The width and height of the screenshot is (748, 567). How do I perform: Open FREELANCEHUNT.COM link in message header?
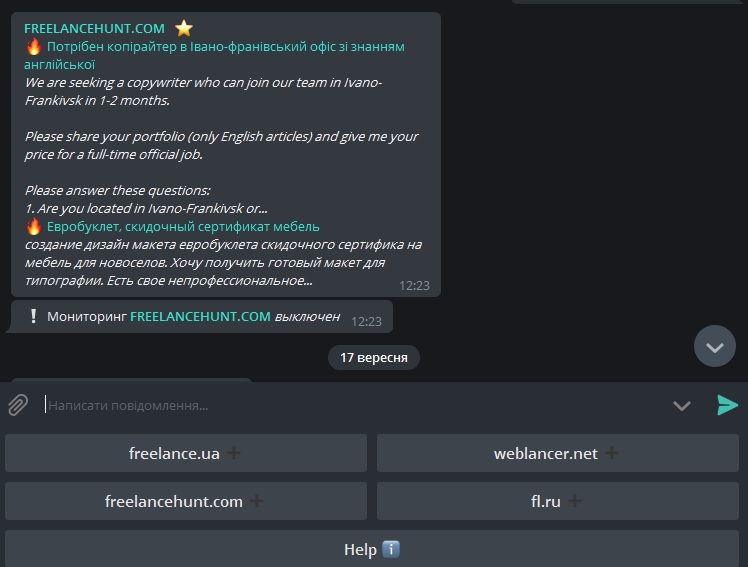(94, 28)
